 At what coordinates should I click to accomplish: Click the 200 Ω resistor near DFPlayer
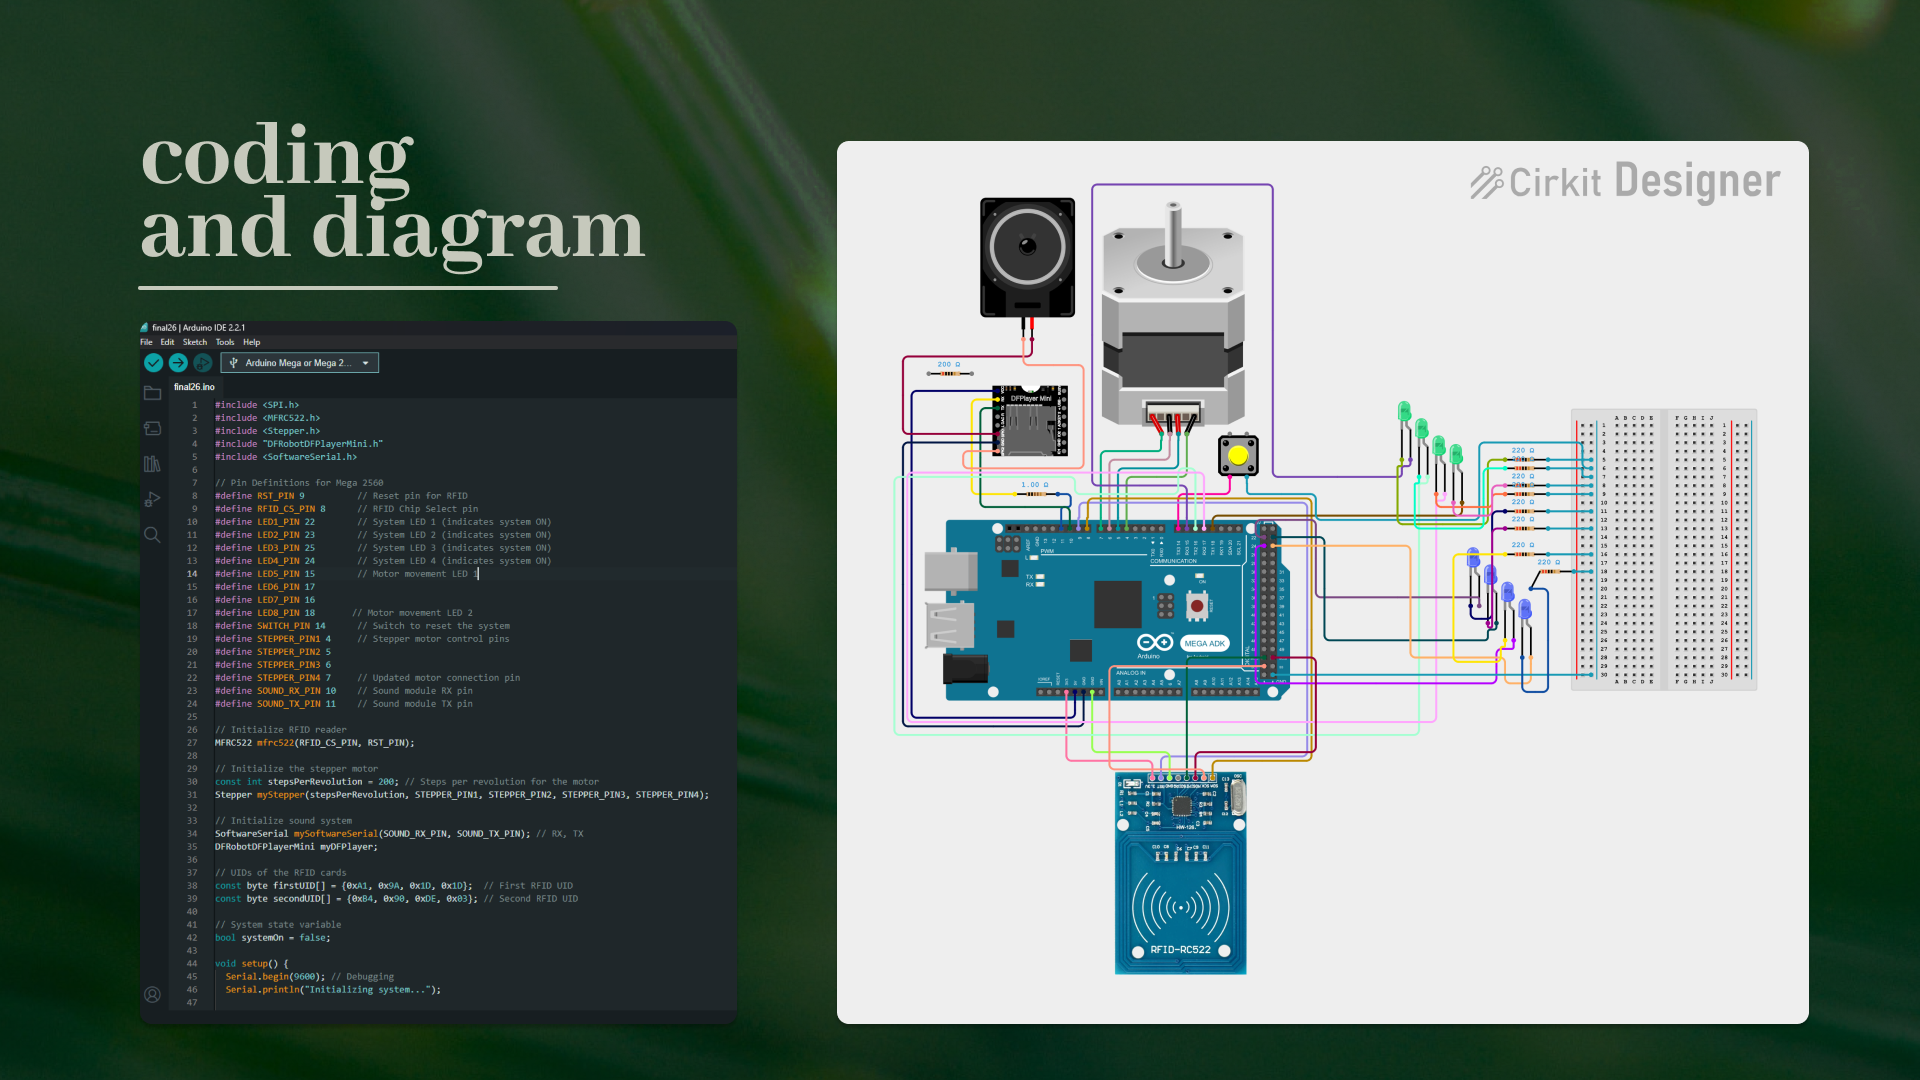click(x=949, y=373)
